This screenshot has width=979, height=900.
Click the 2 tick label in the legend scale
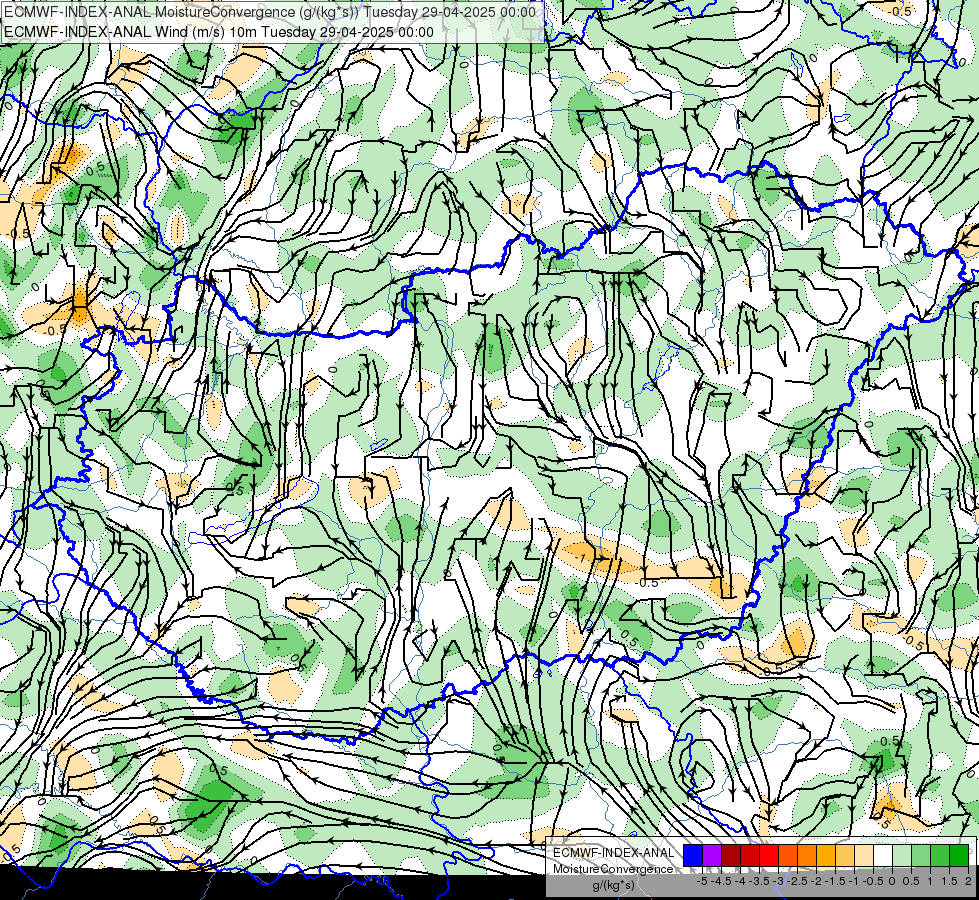pyautogui.click(x=968, y=881)
